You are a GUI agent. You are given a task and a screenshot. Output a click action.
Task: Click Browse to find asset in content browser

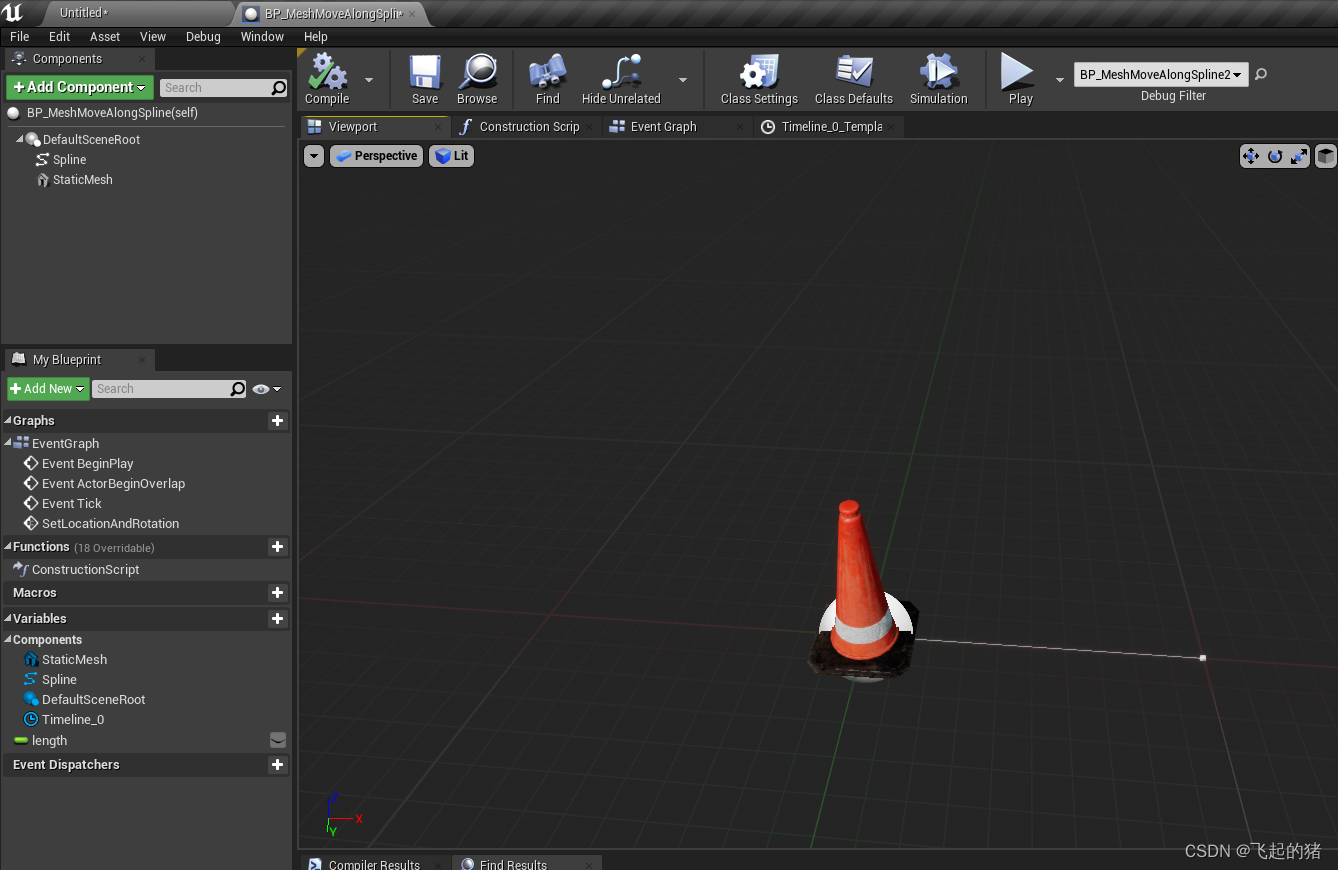[477, 74]
